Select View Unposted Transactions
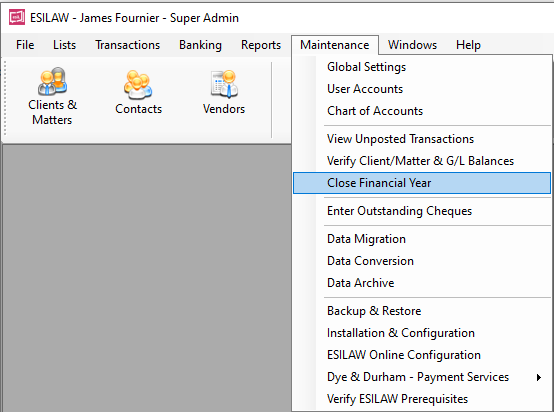The image size is (554, 412). 422,139
